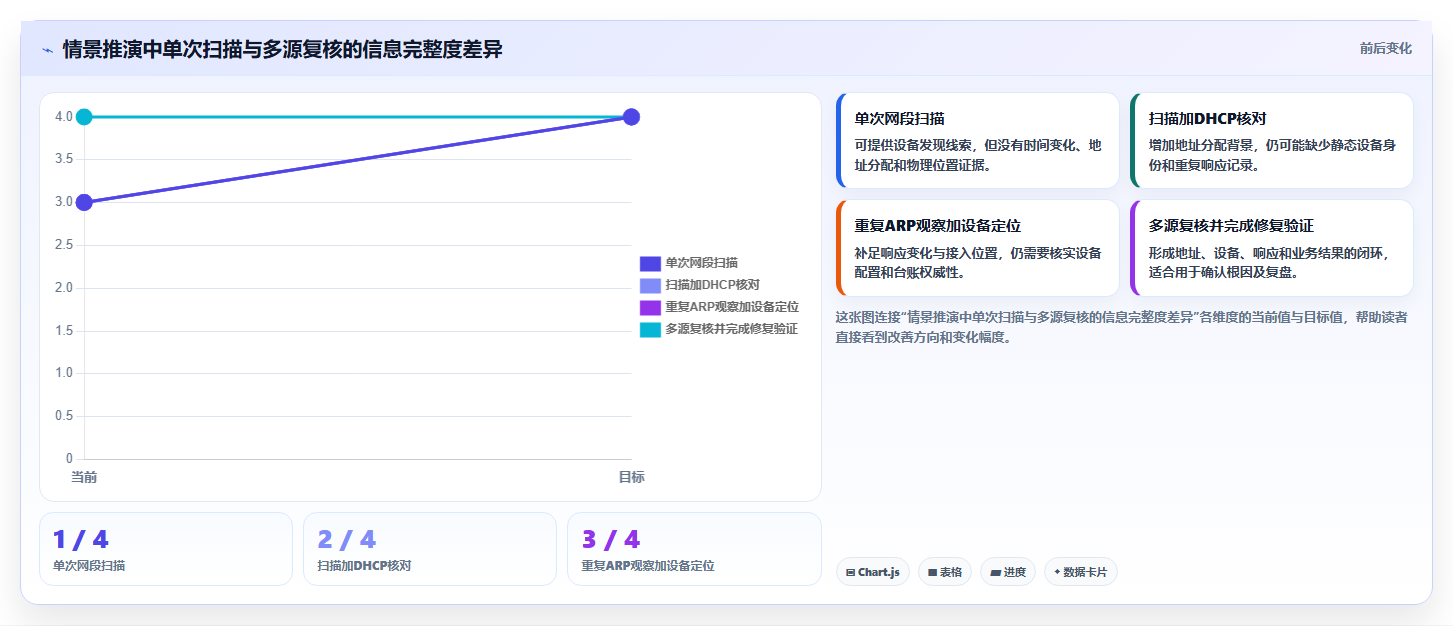Select the 扫描加DHCP核对 info card
Viewport: 1453px width, 626px height.
tap(1271, 141)
